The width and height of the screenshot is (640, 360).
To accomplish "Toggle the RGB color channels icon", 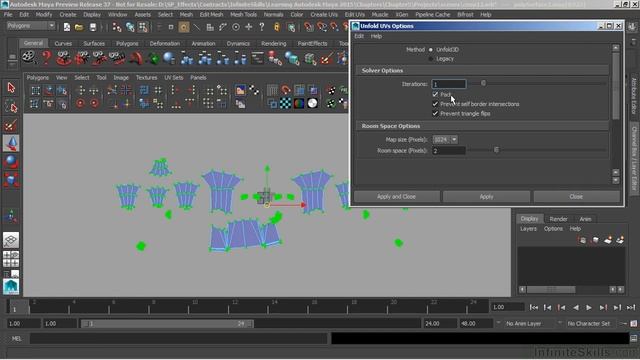I will click(299, 103).
